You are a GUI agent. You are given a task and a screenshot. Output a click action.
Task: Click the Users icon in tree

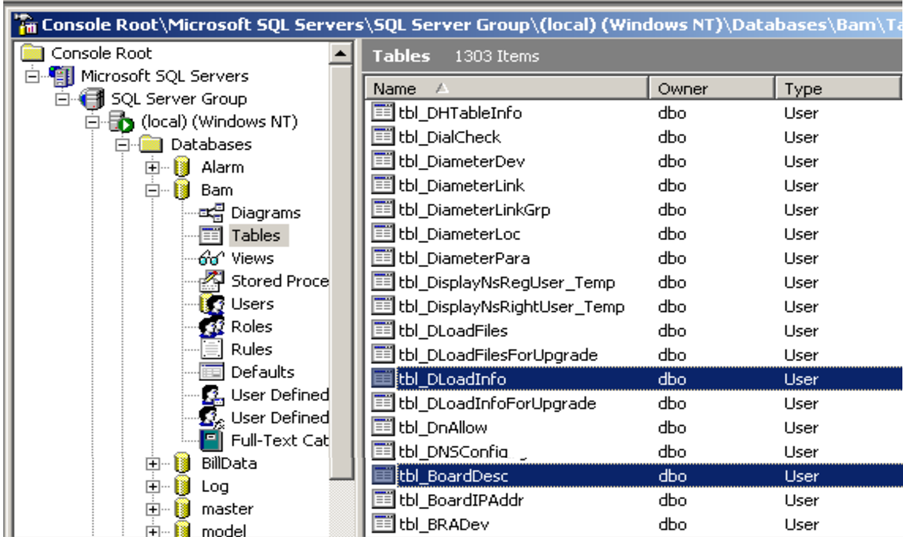coord(212,304)
